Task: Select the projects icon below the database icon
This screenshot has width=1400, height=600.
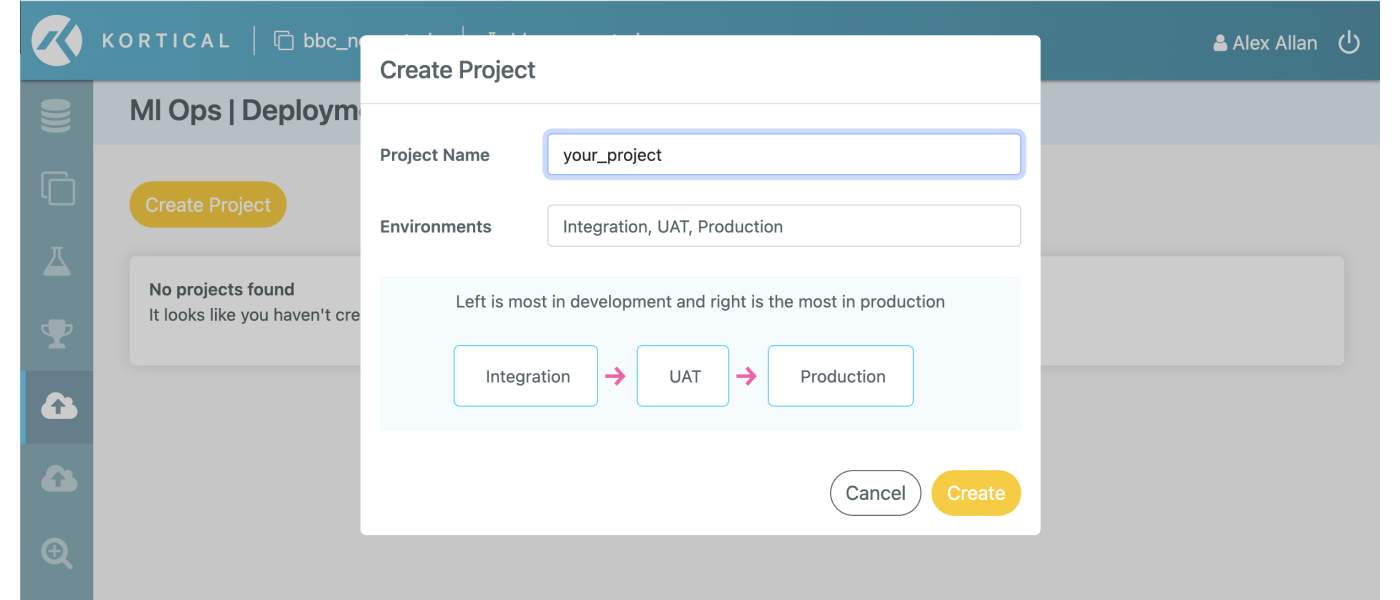Action: (57, 188)
